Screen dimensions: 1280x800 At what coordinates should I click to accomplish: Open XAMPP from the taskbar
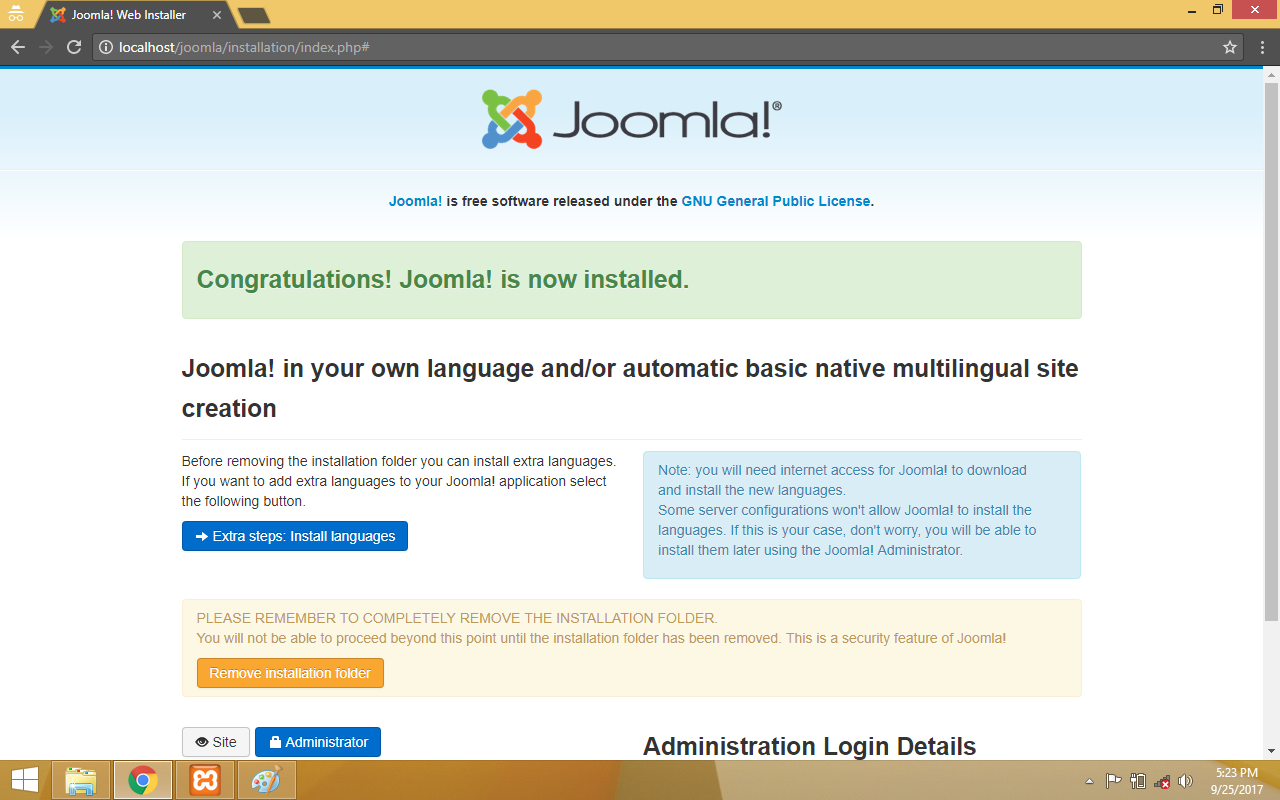(x=205, y=780)
